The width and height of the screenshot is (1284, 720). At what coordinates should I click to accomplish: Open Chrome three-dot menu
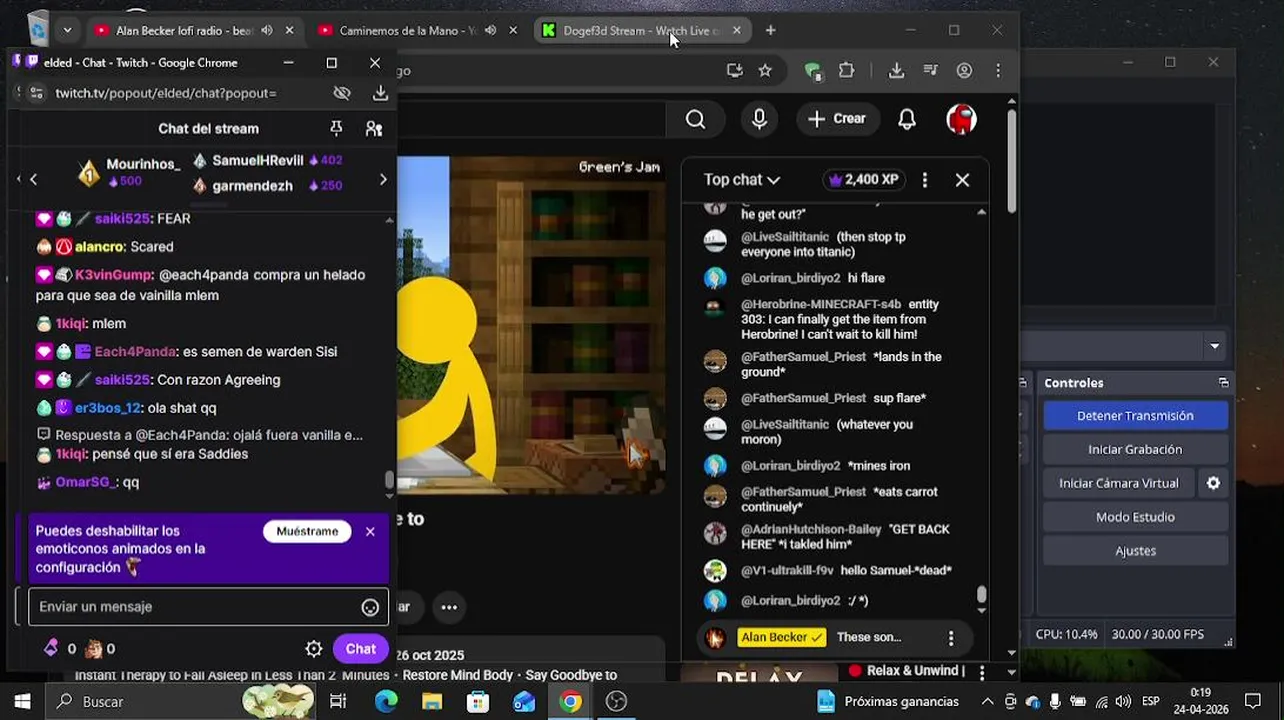[998, 70]
